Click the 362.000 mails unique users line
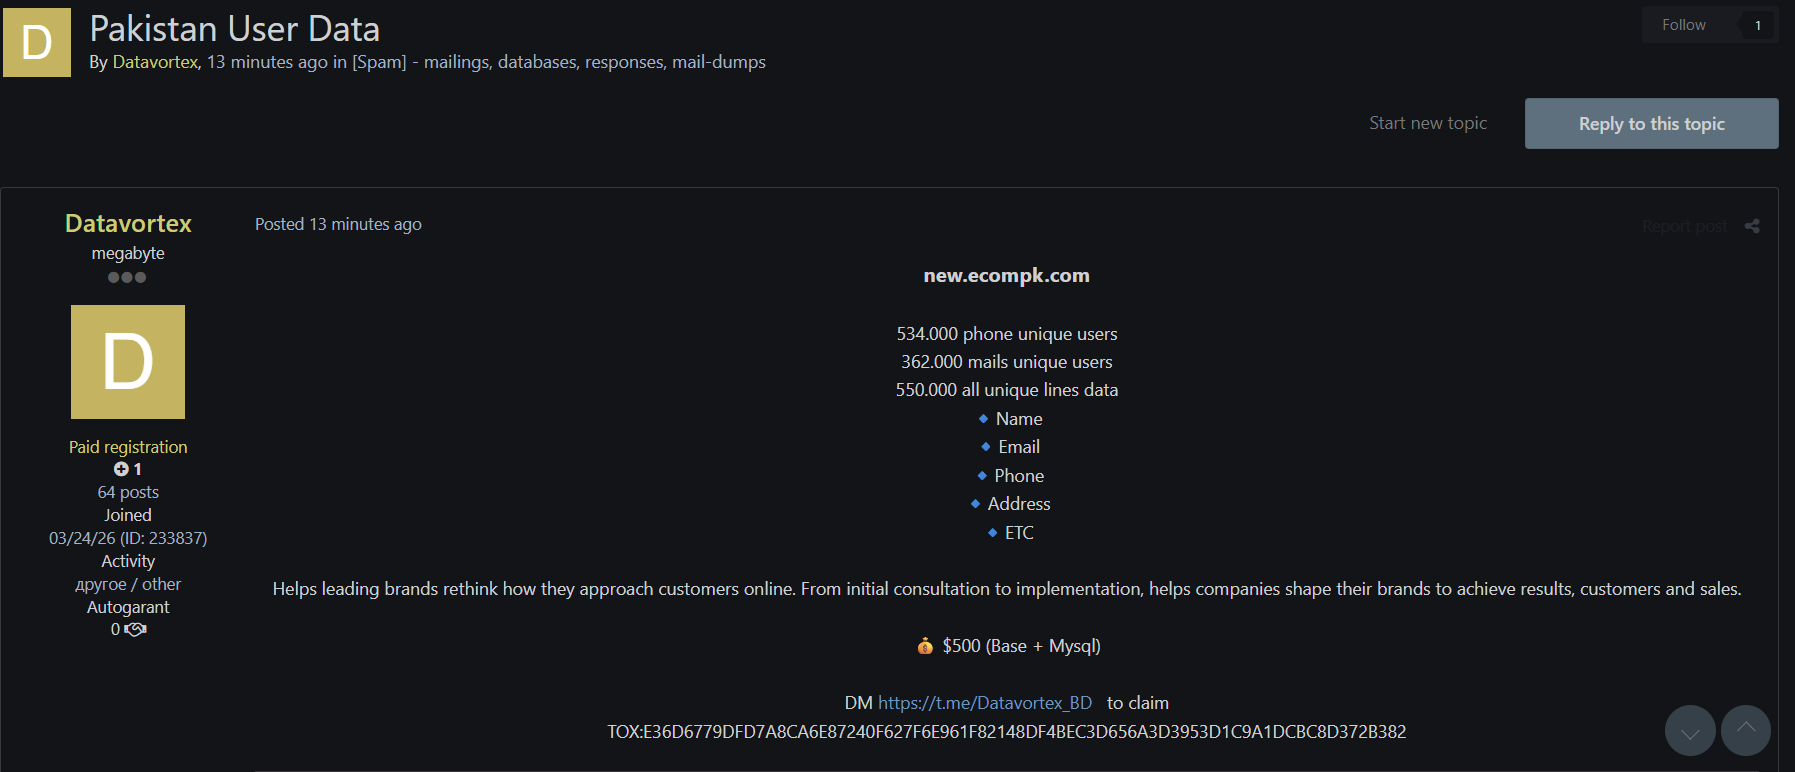This screenshot has height=772, width=1795. 1007,362
